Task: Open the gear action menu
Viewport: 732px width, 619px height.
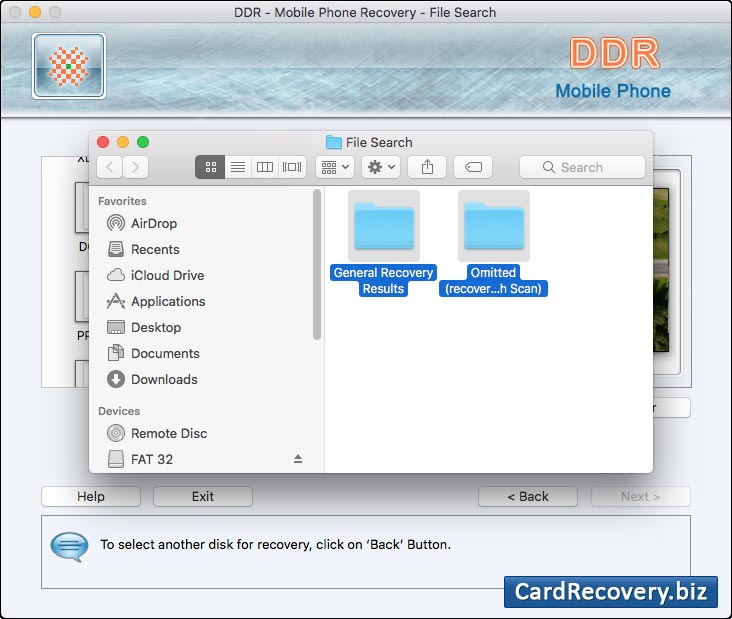Action: click(381, 167)
